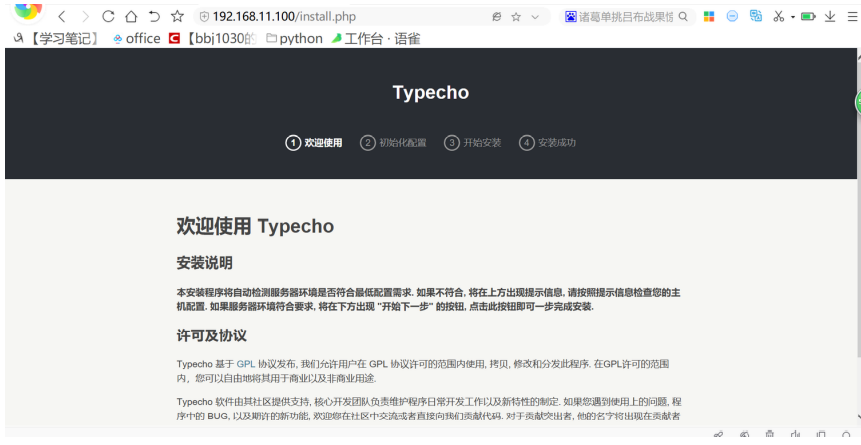Reload the page with the refresh icon
This screenshot has width=861, height=445.
point(108,16)
